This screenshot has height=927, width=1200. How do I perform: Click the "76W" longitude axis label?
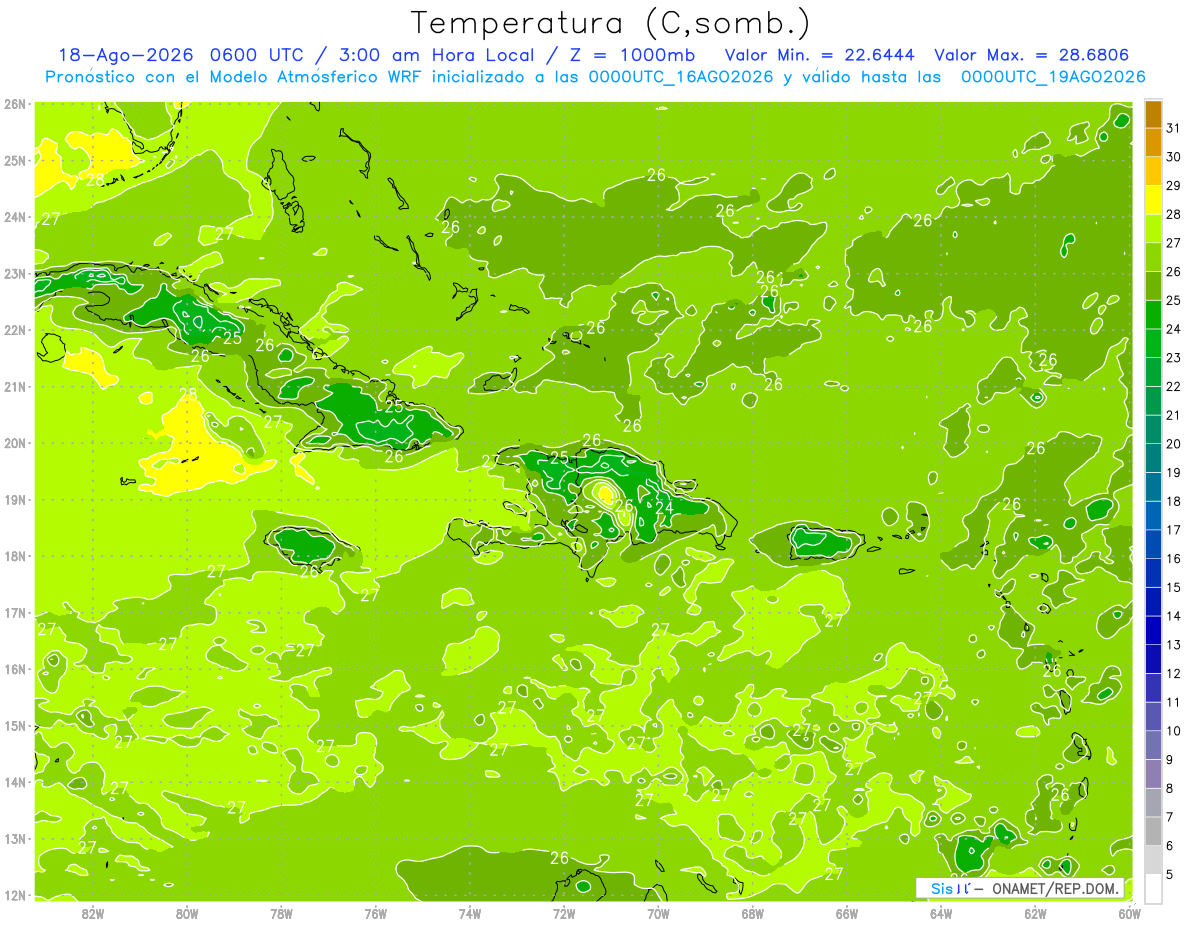[x=375, y=913]
